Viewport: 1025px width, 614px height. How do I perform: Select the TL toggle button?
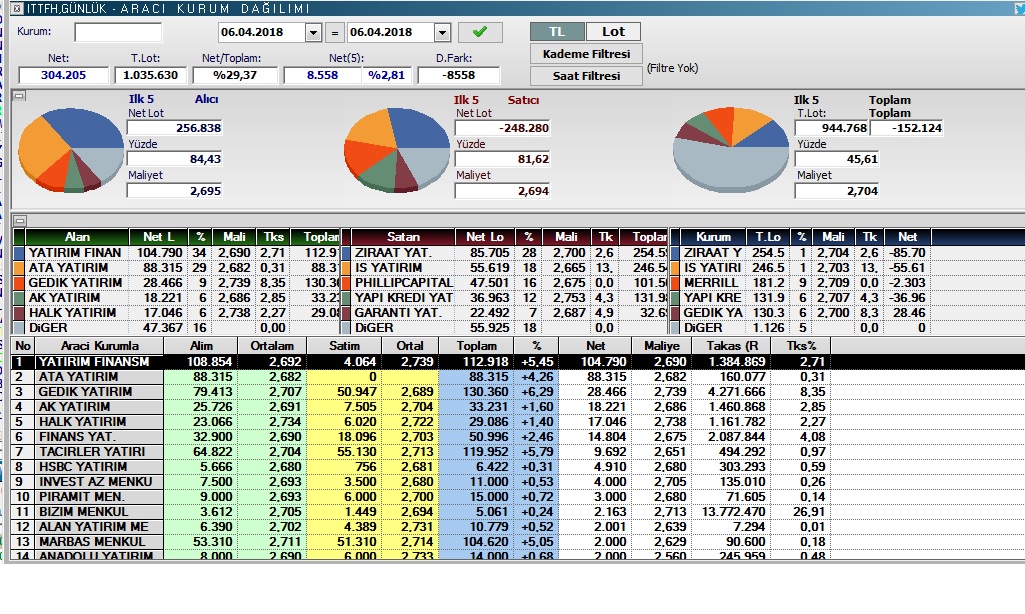[x=557, y=31]
